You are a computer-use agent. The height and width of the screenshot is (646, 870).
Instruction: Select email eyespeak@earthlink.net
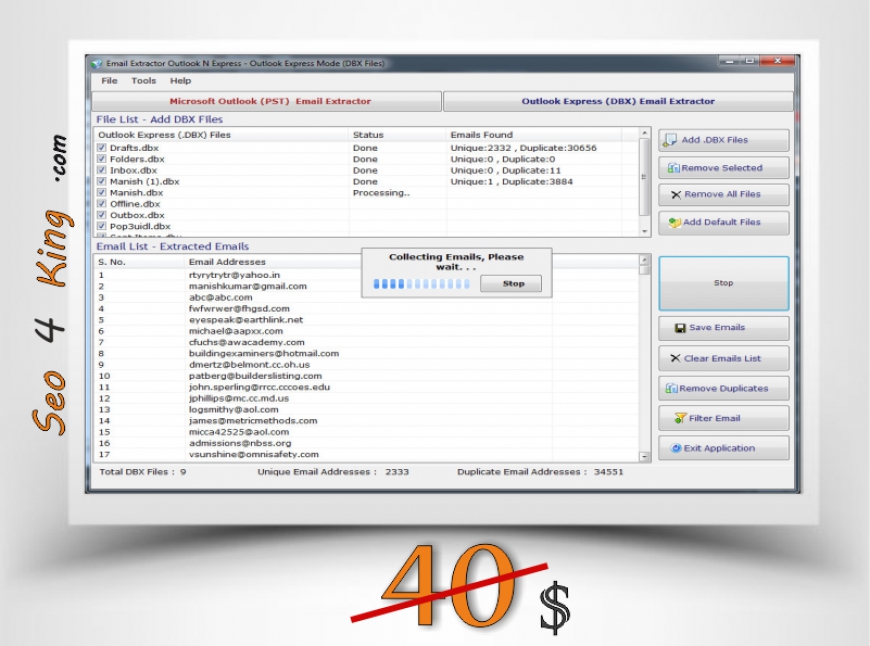click(x=246, y=320)
